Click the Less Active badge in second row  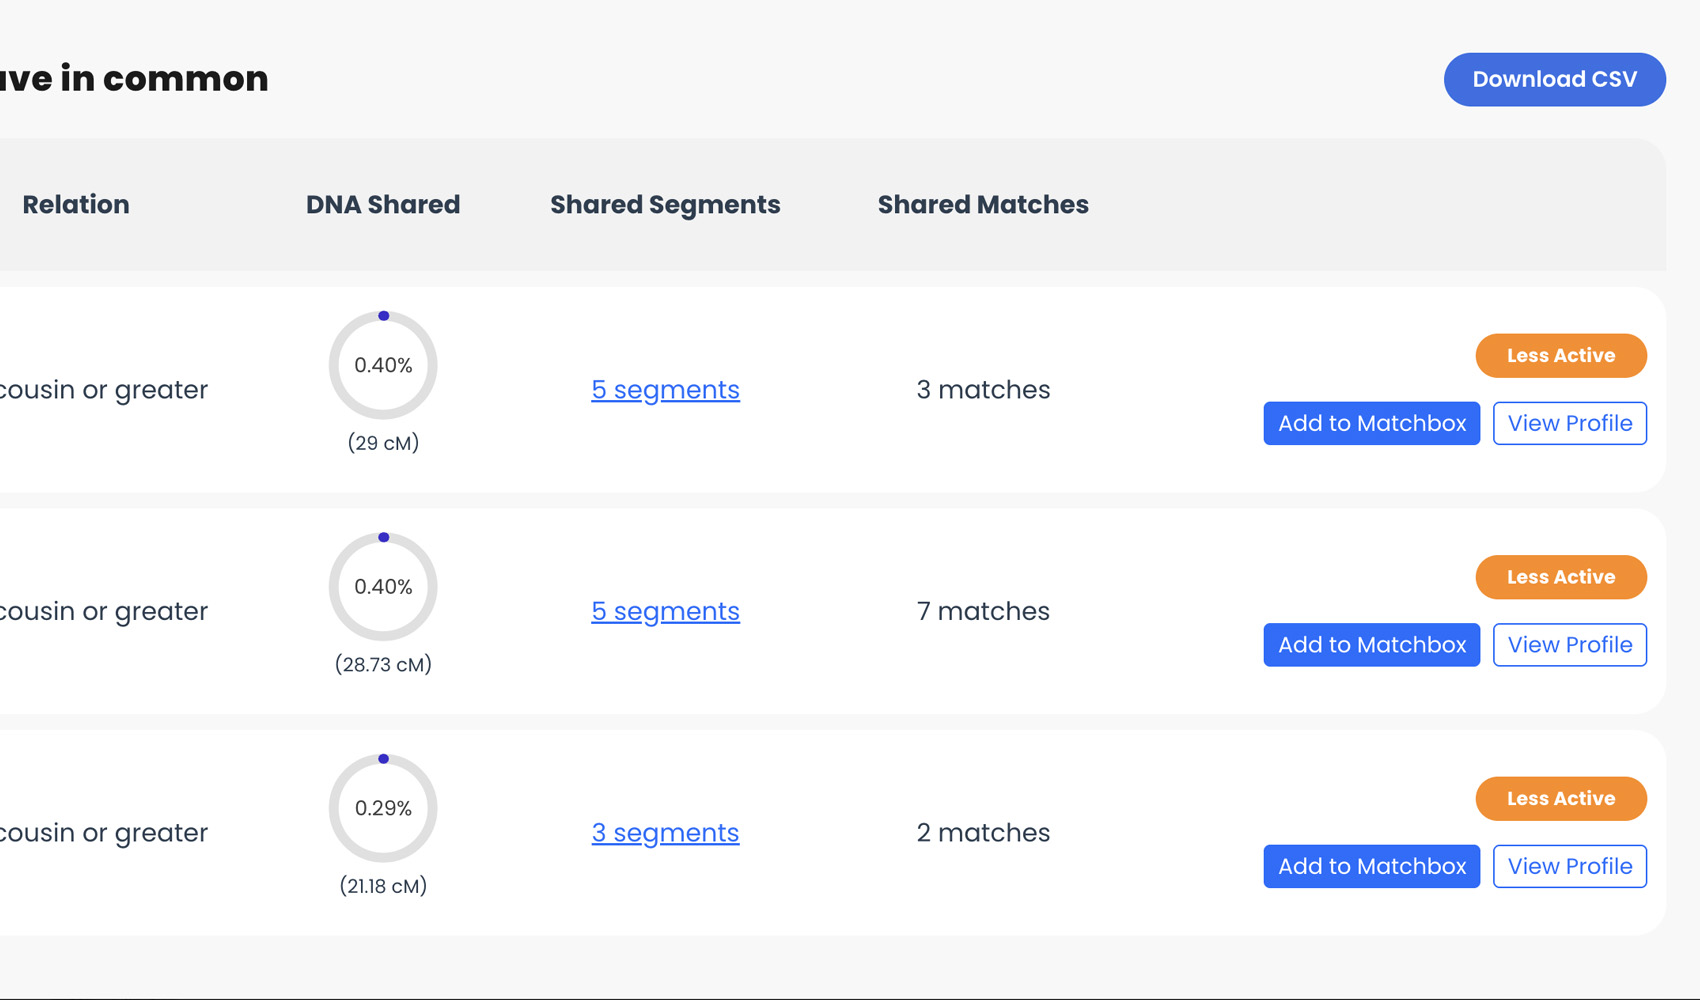1561,577
